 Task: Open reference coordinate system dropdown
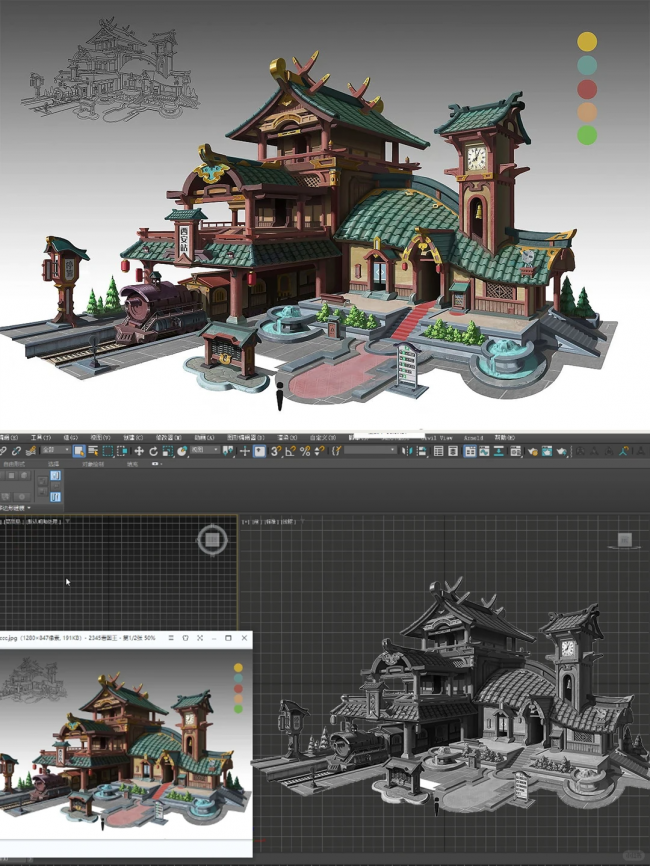203,451
